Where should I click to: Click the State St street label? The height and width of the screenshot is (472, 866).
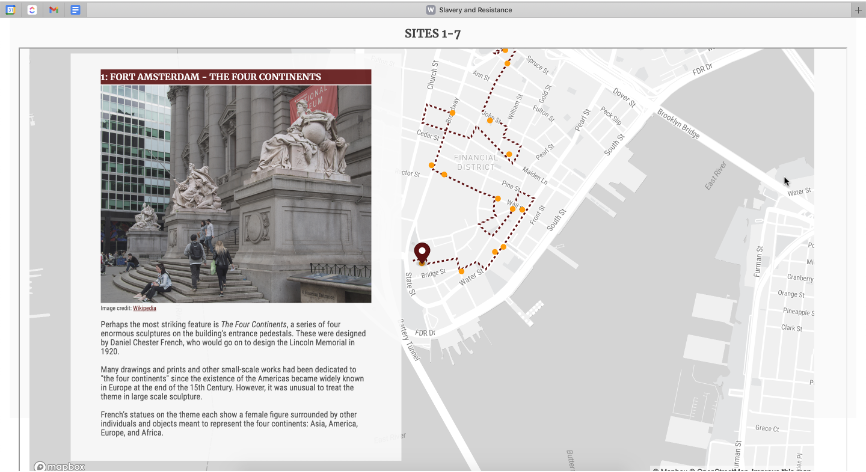click(410, 284)
